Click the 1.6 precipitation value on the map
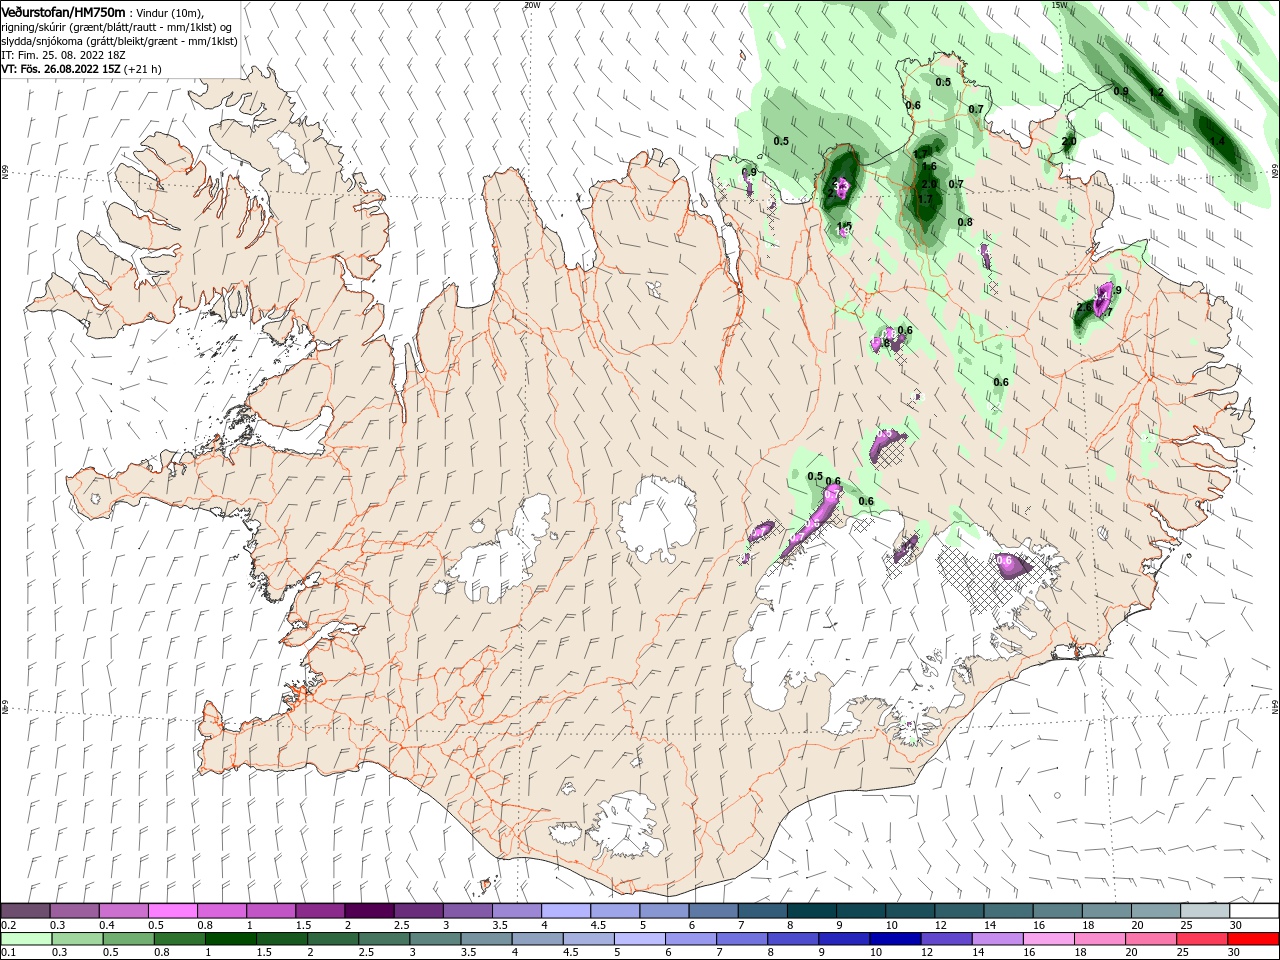1280x960 pixels. coord(929,167)
